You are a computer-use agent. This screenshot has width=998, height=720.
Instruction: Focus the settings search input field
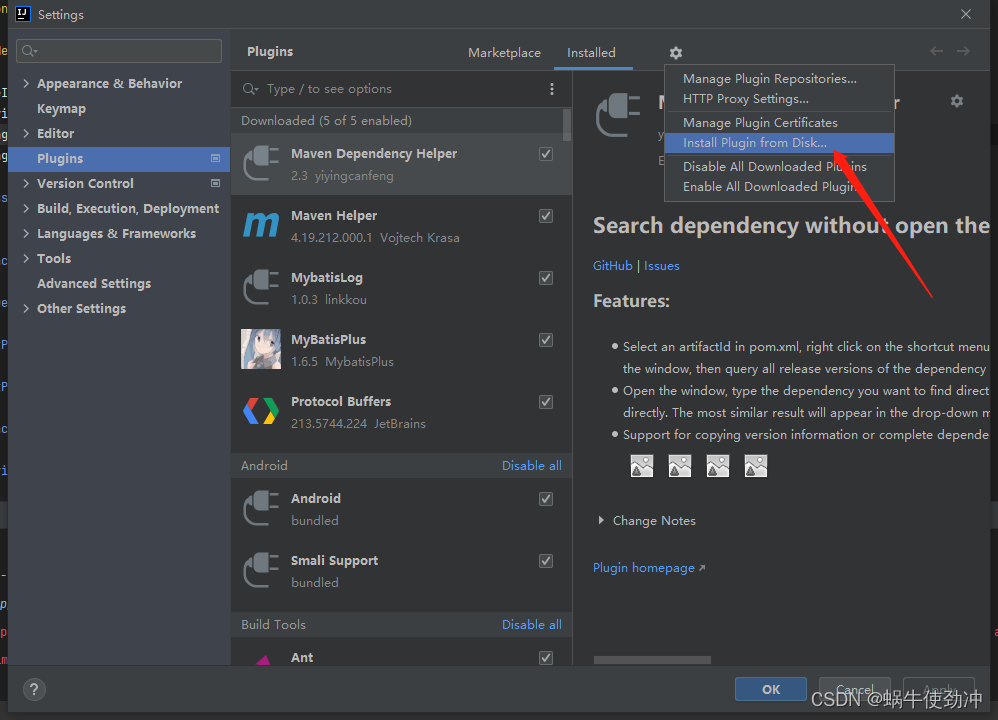[x=119, y=51]
